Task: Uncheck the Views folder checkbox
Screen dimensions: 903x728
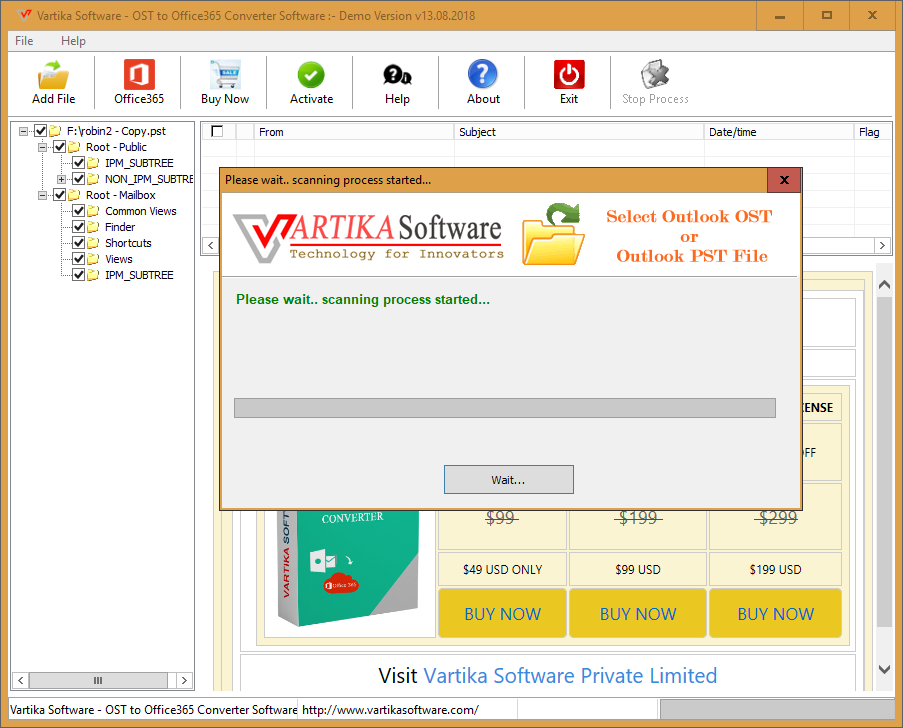Action: pyautogui.click(x=78, y=259)
